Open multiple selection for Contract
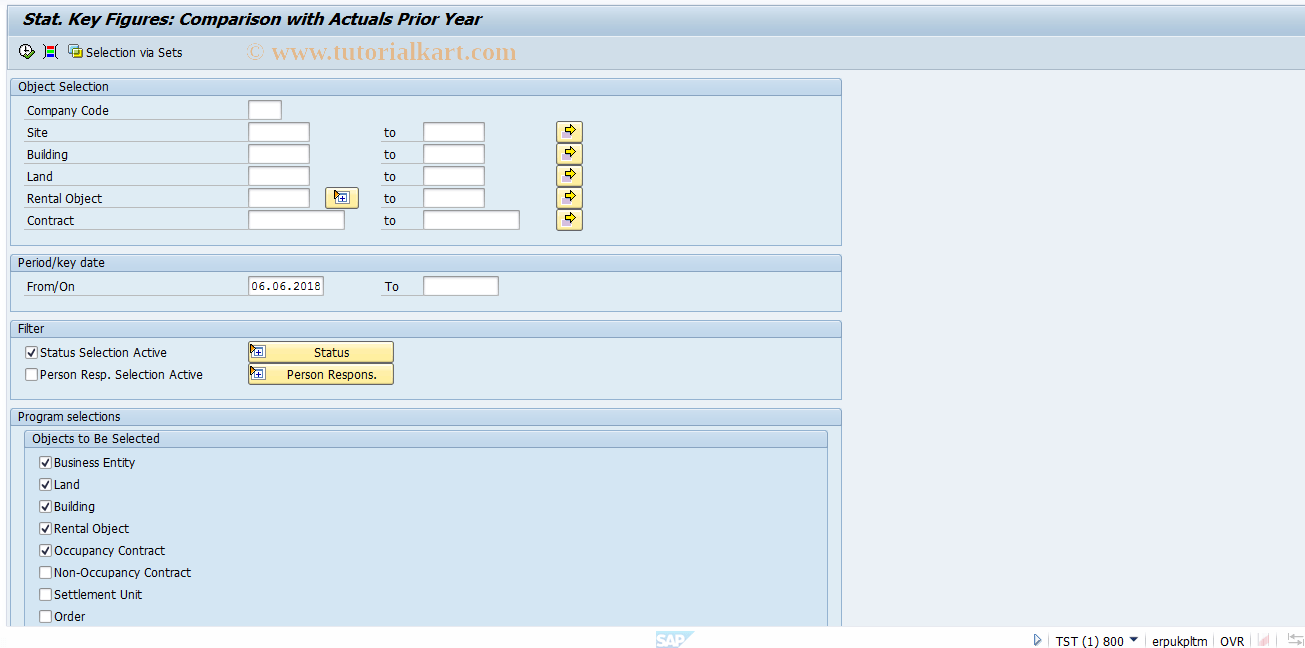The image size is (1305, 648). [x=568, y=219]
